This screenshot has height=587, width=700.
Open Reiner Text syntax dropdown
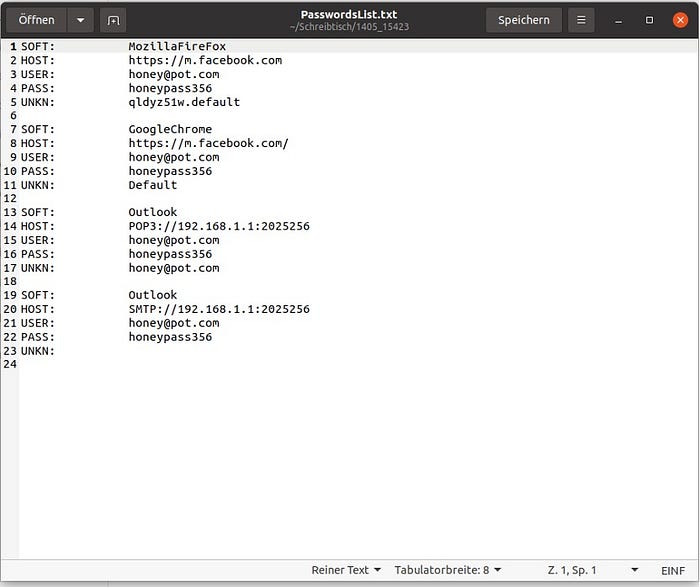coord(346,570)
